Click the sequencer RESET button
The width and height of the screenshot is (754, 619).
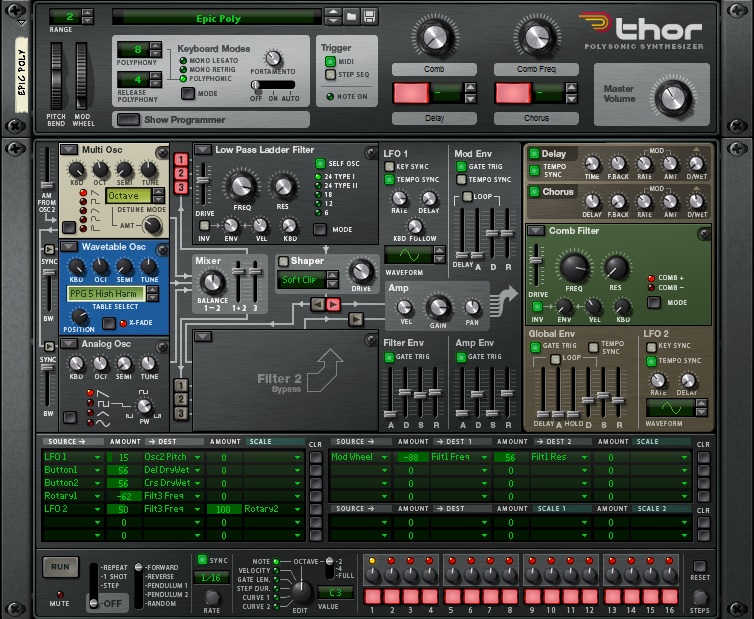click(x=700, y=566)
